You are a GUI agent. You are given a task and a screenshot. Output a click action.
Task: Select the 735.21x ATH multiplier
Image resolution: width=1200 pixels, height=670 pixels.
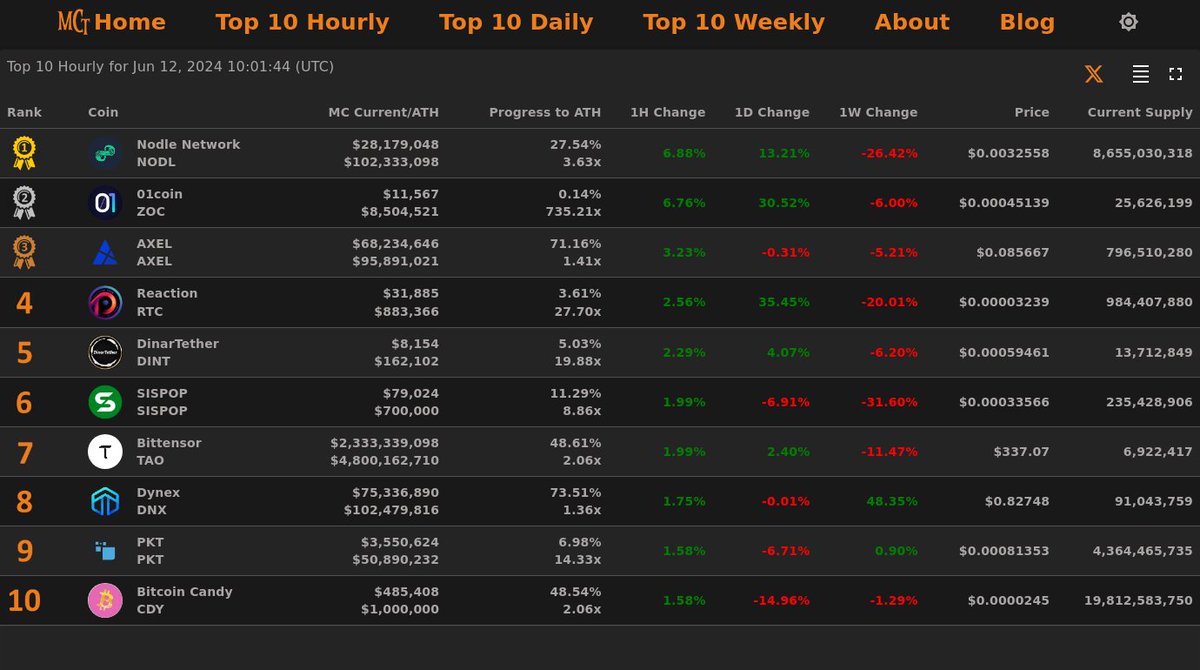tap(574, 211)
